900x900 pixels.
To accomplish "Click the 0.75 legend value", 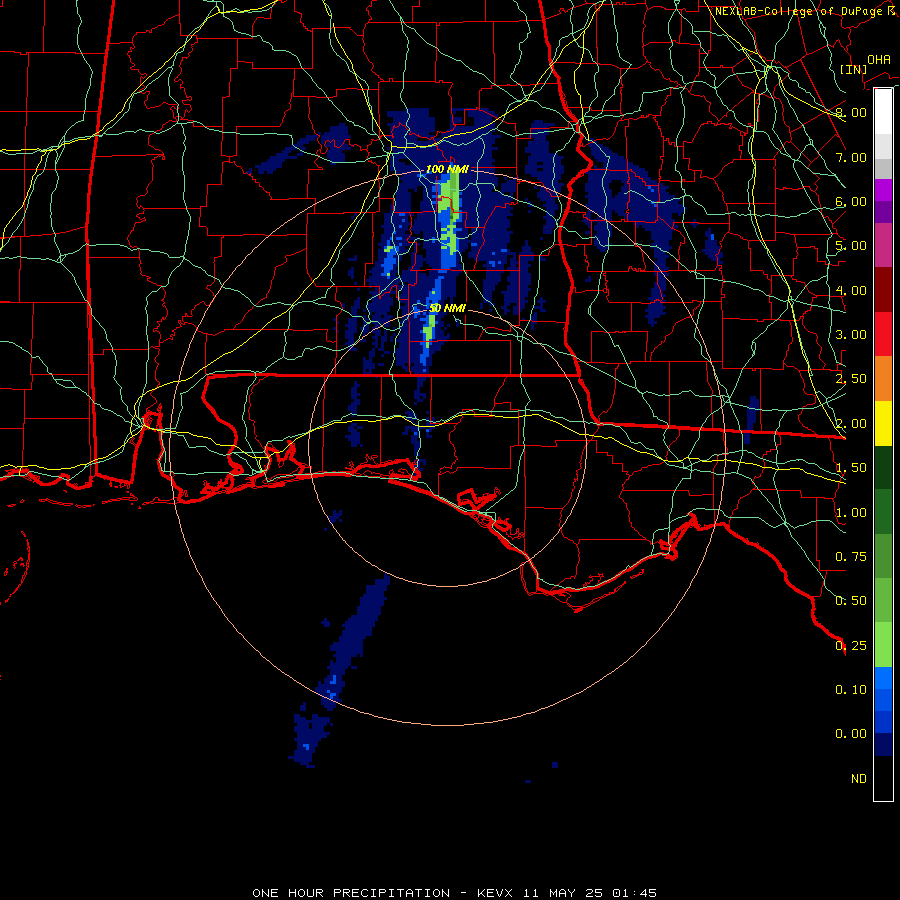I will 851,557.
